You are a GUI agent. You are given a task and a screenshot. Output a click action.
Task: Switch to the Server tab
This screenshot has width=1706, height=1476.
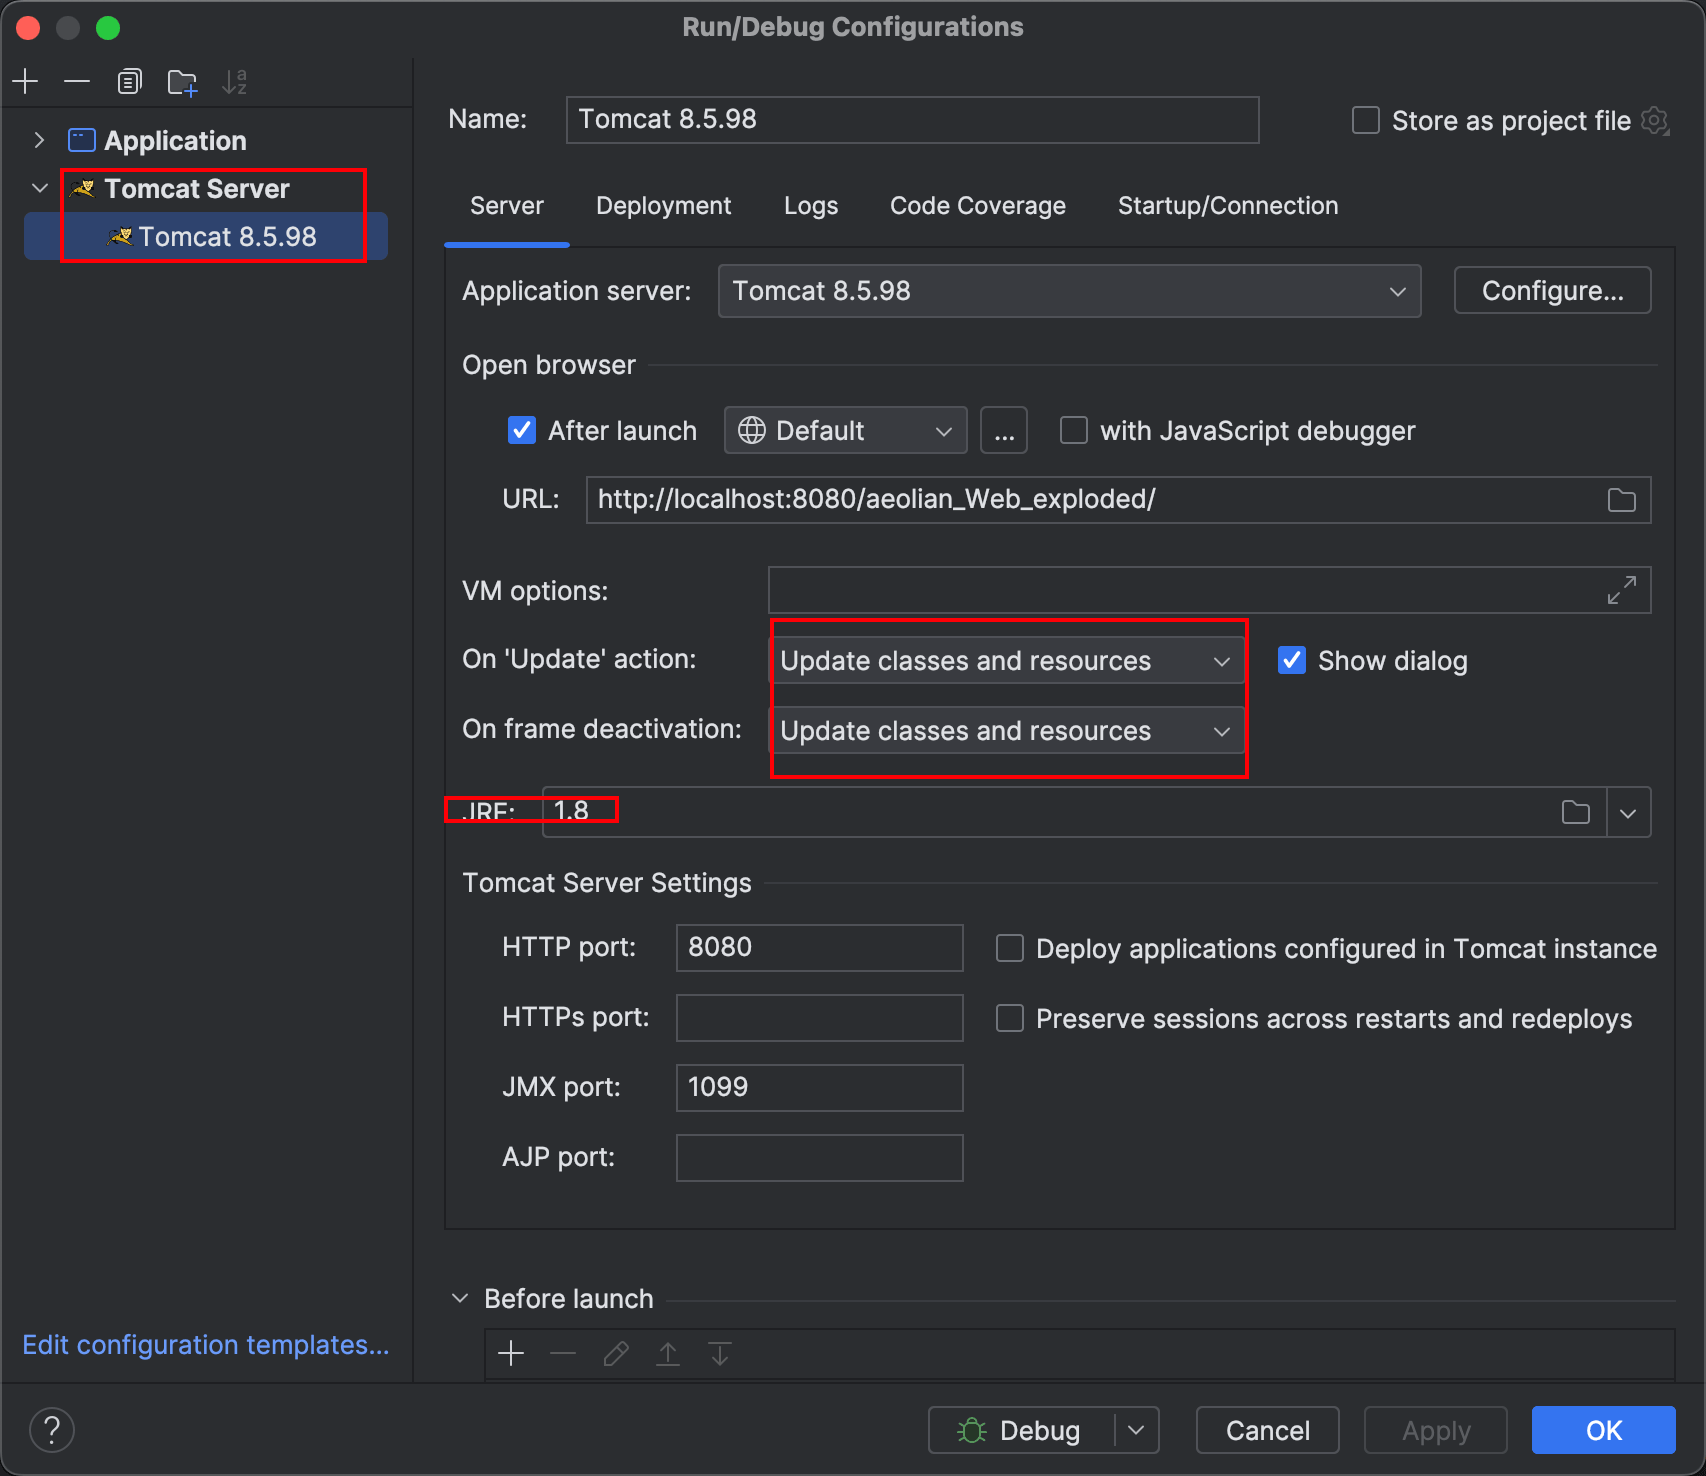point(507,206)
